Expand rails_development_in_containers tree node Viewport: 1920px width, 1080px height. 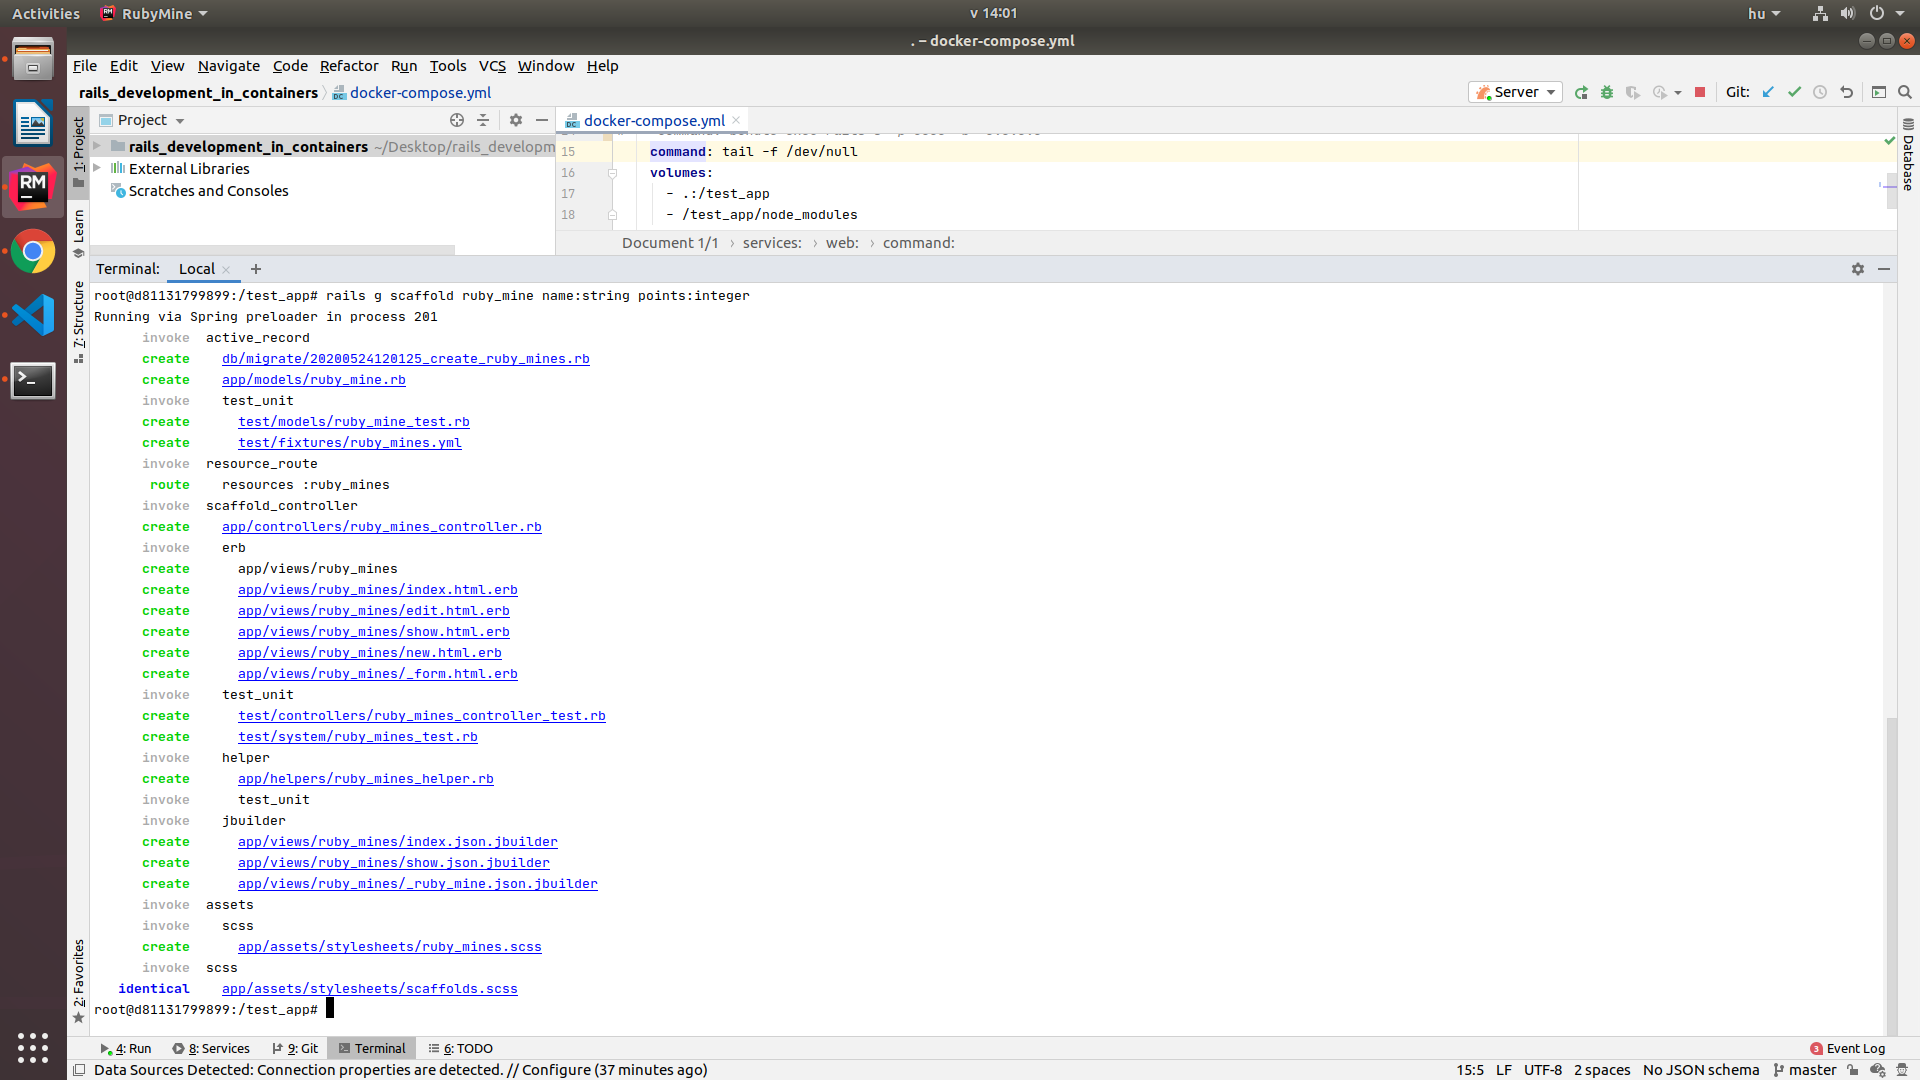click(x=98, y=146)
